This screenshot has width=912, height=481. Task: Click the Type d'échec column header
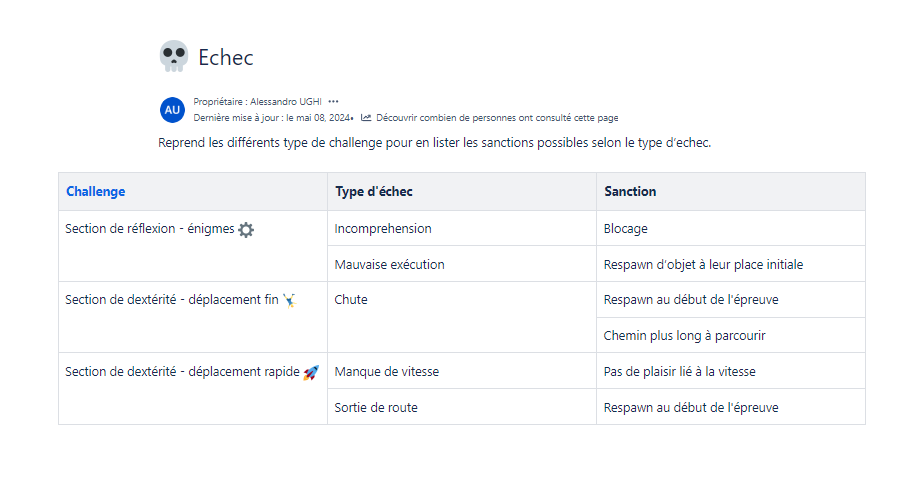374,191
